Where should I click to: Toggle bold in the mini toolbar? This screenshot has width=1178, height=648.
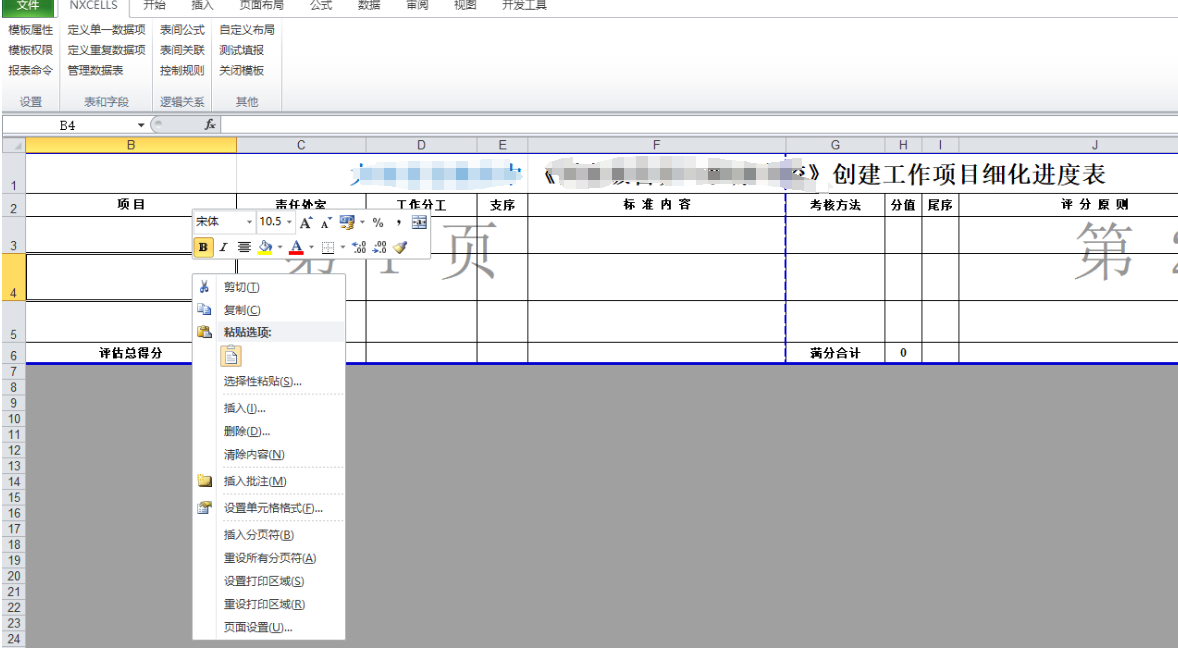204,247
